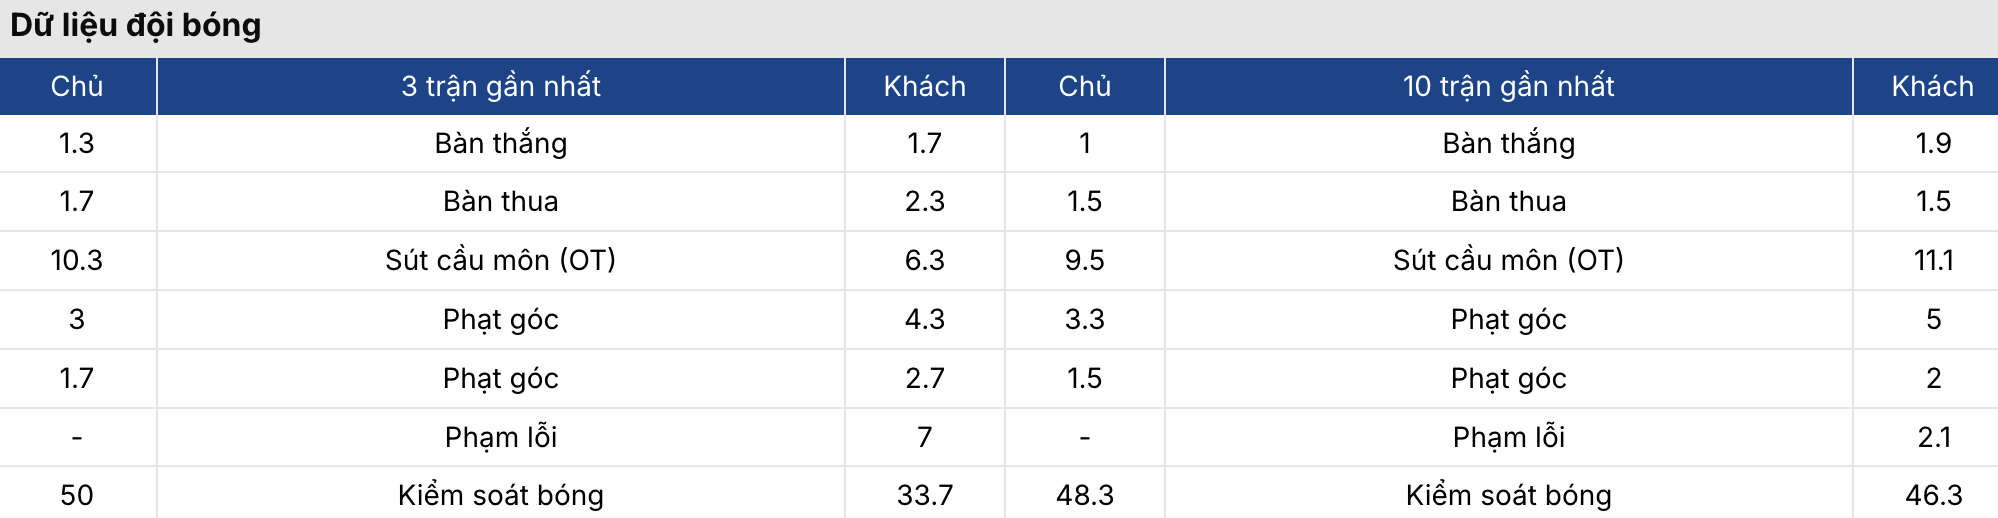Click the possession value 33.7
This screenshot has width=1998, height=518.
click(x=924, y=495)
